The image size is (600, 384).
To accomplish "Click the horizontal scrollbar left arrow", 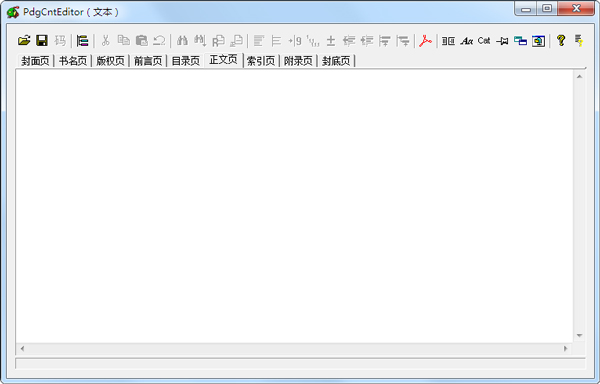I will [x=22, y=348].
